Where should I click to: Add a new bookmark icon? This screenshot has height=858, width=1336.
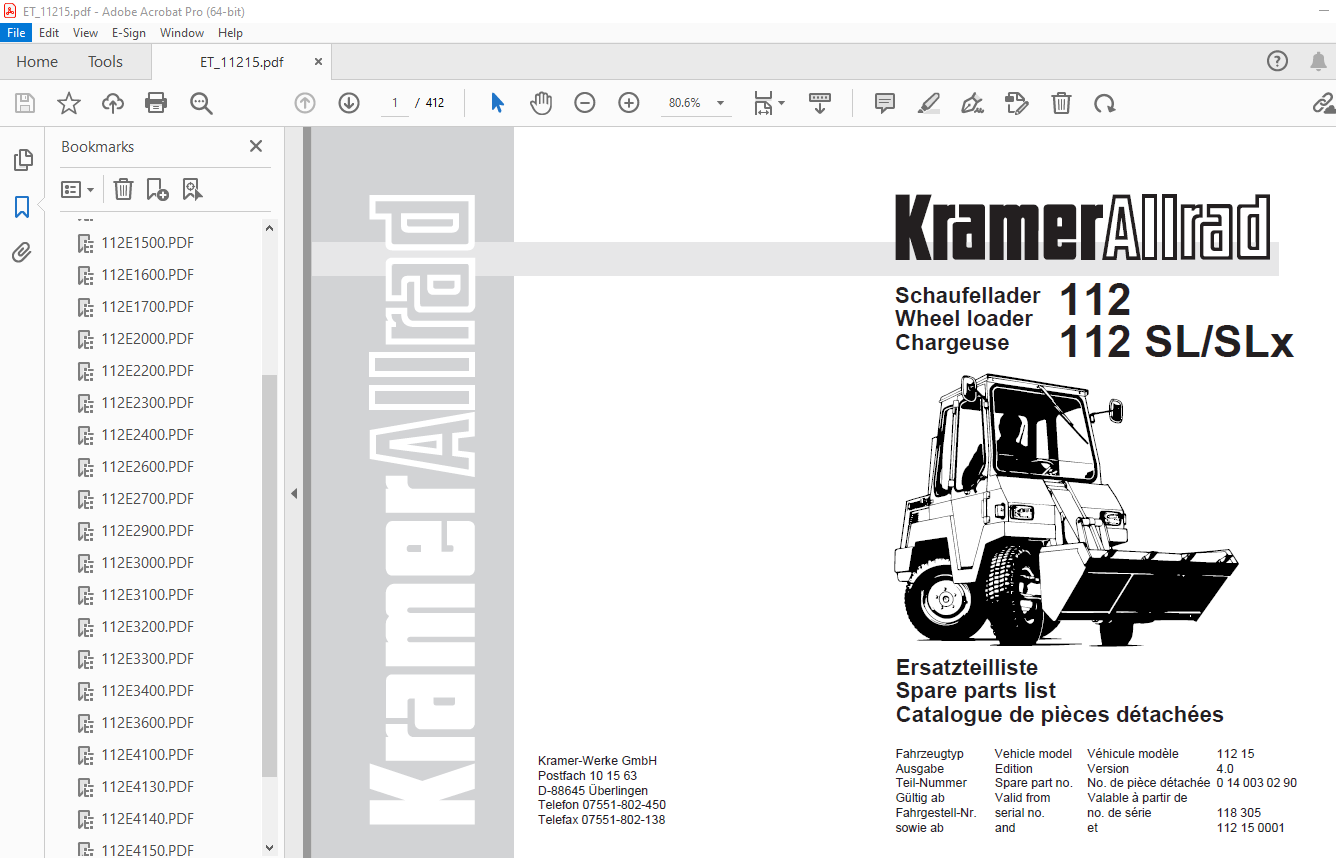(157, 189)
